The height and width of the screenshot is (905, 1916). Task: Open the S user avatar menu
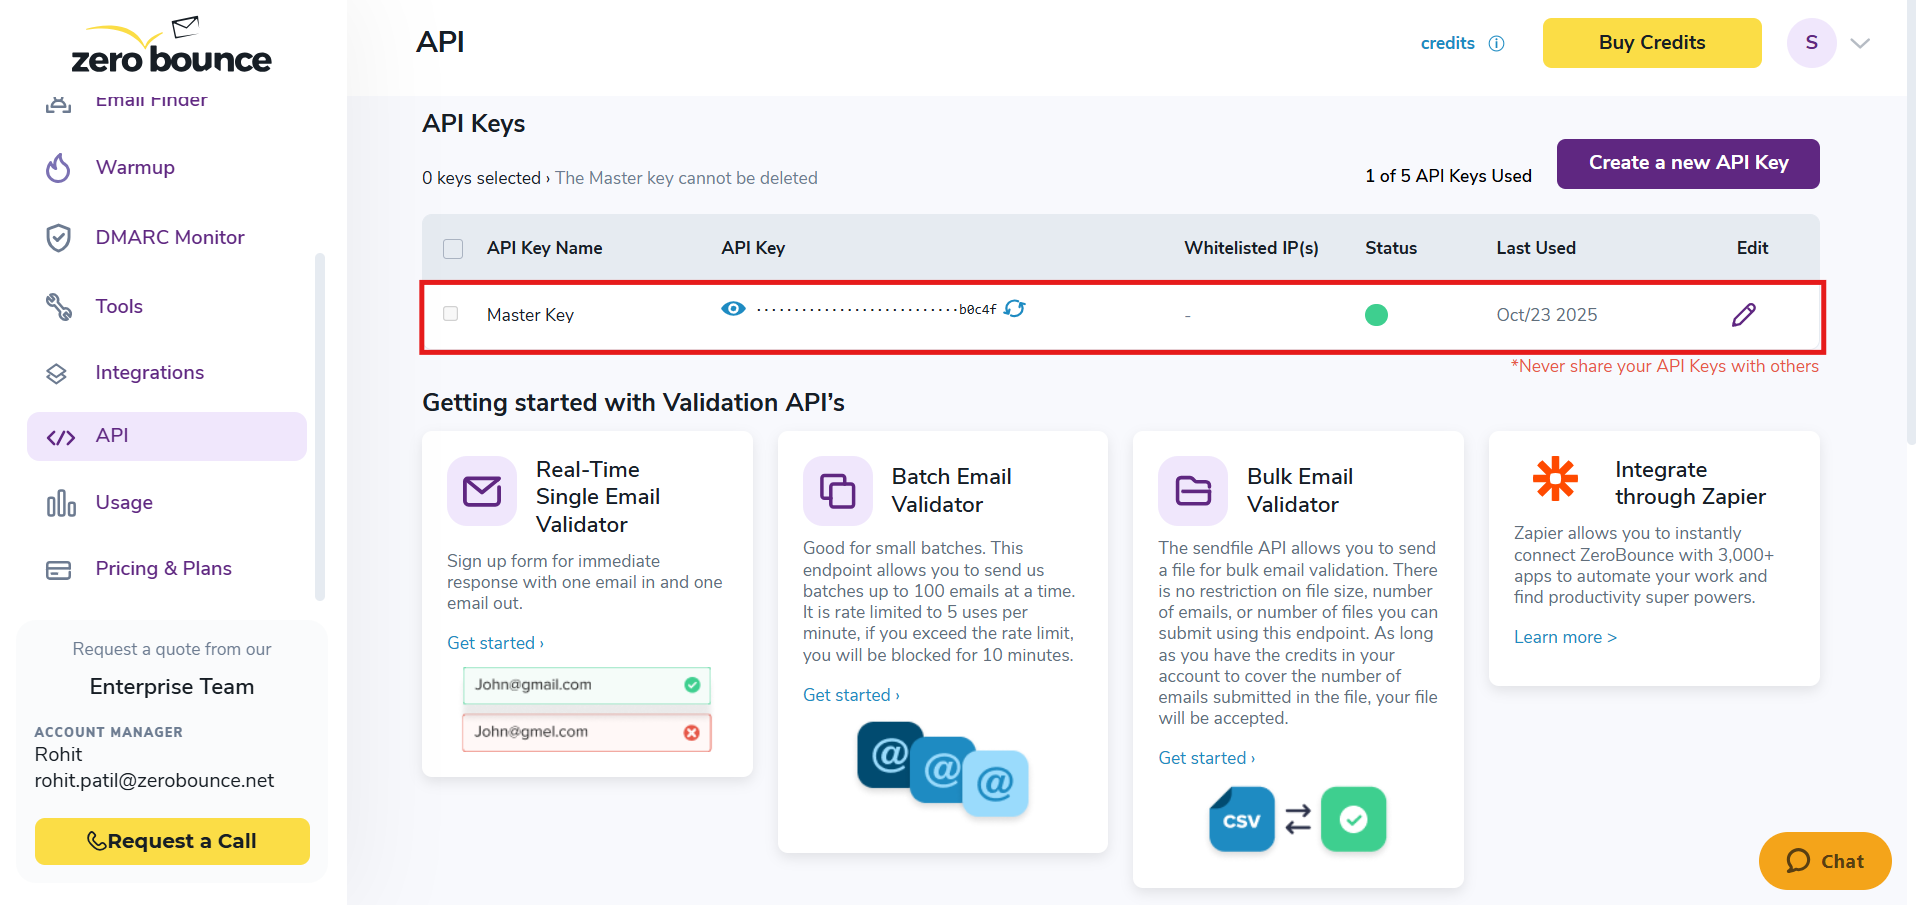point(1811,43)
